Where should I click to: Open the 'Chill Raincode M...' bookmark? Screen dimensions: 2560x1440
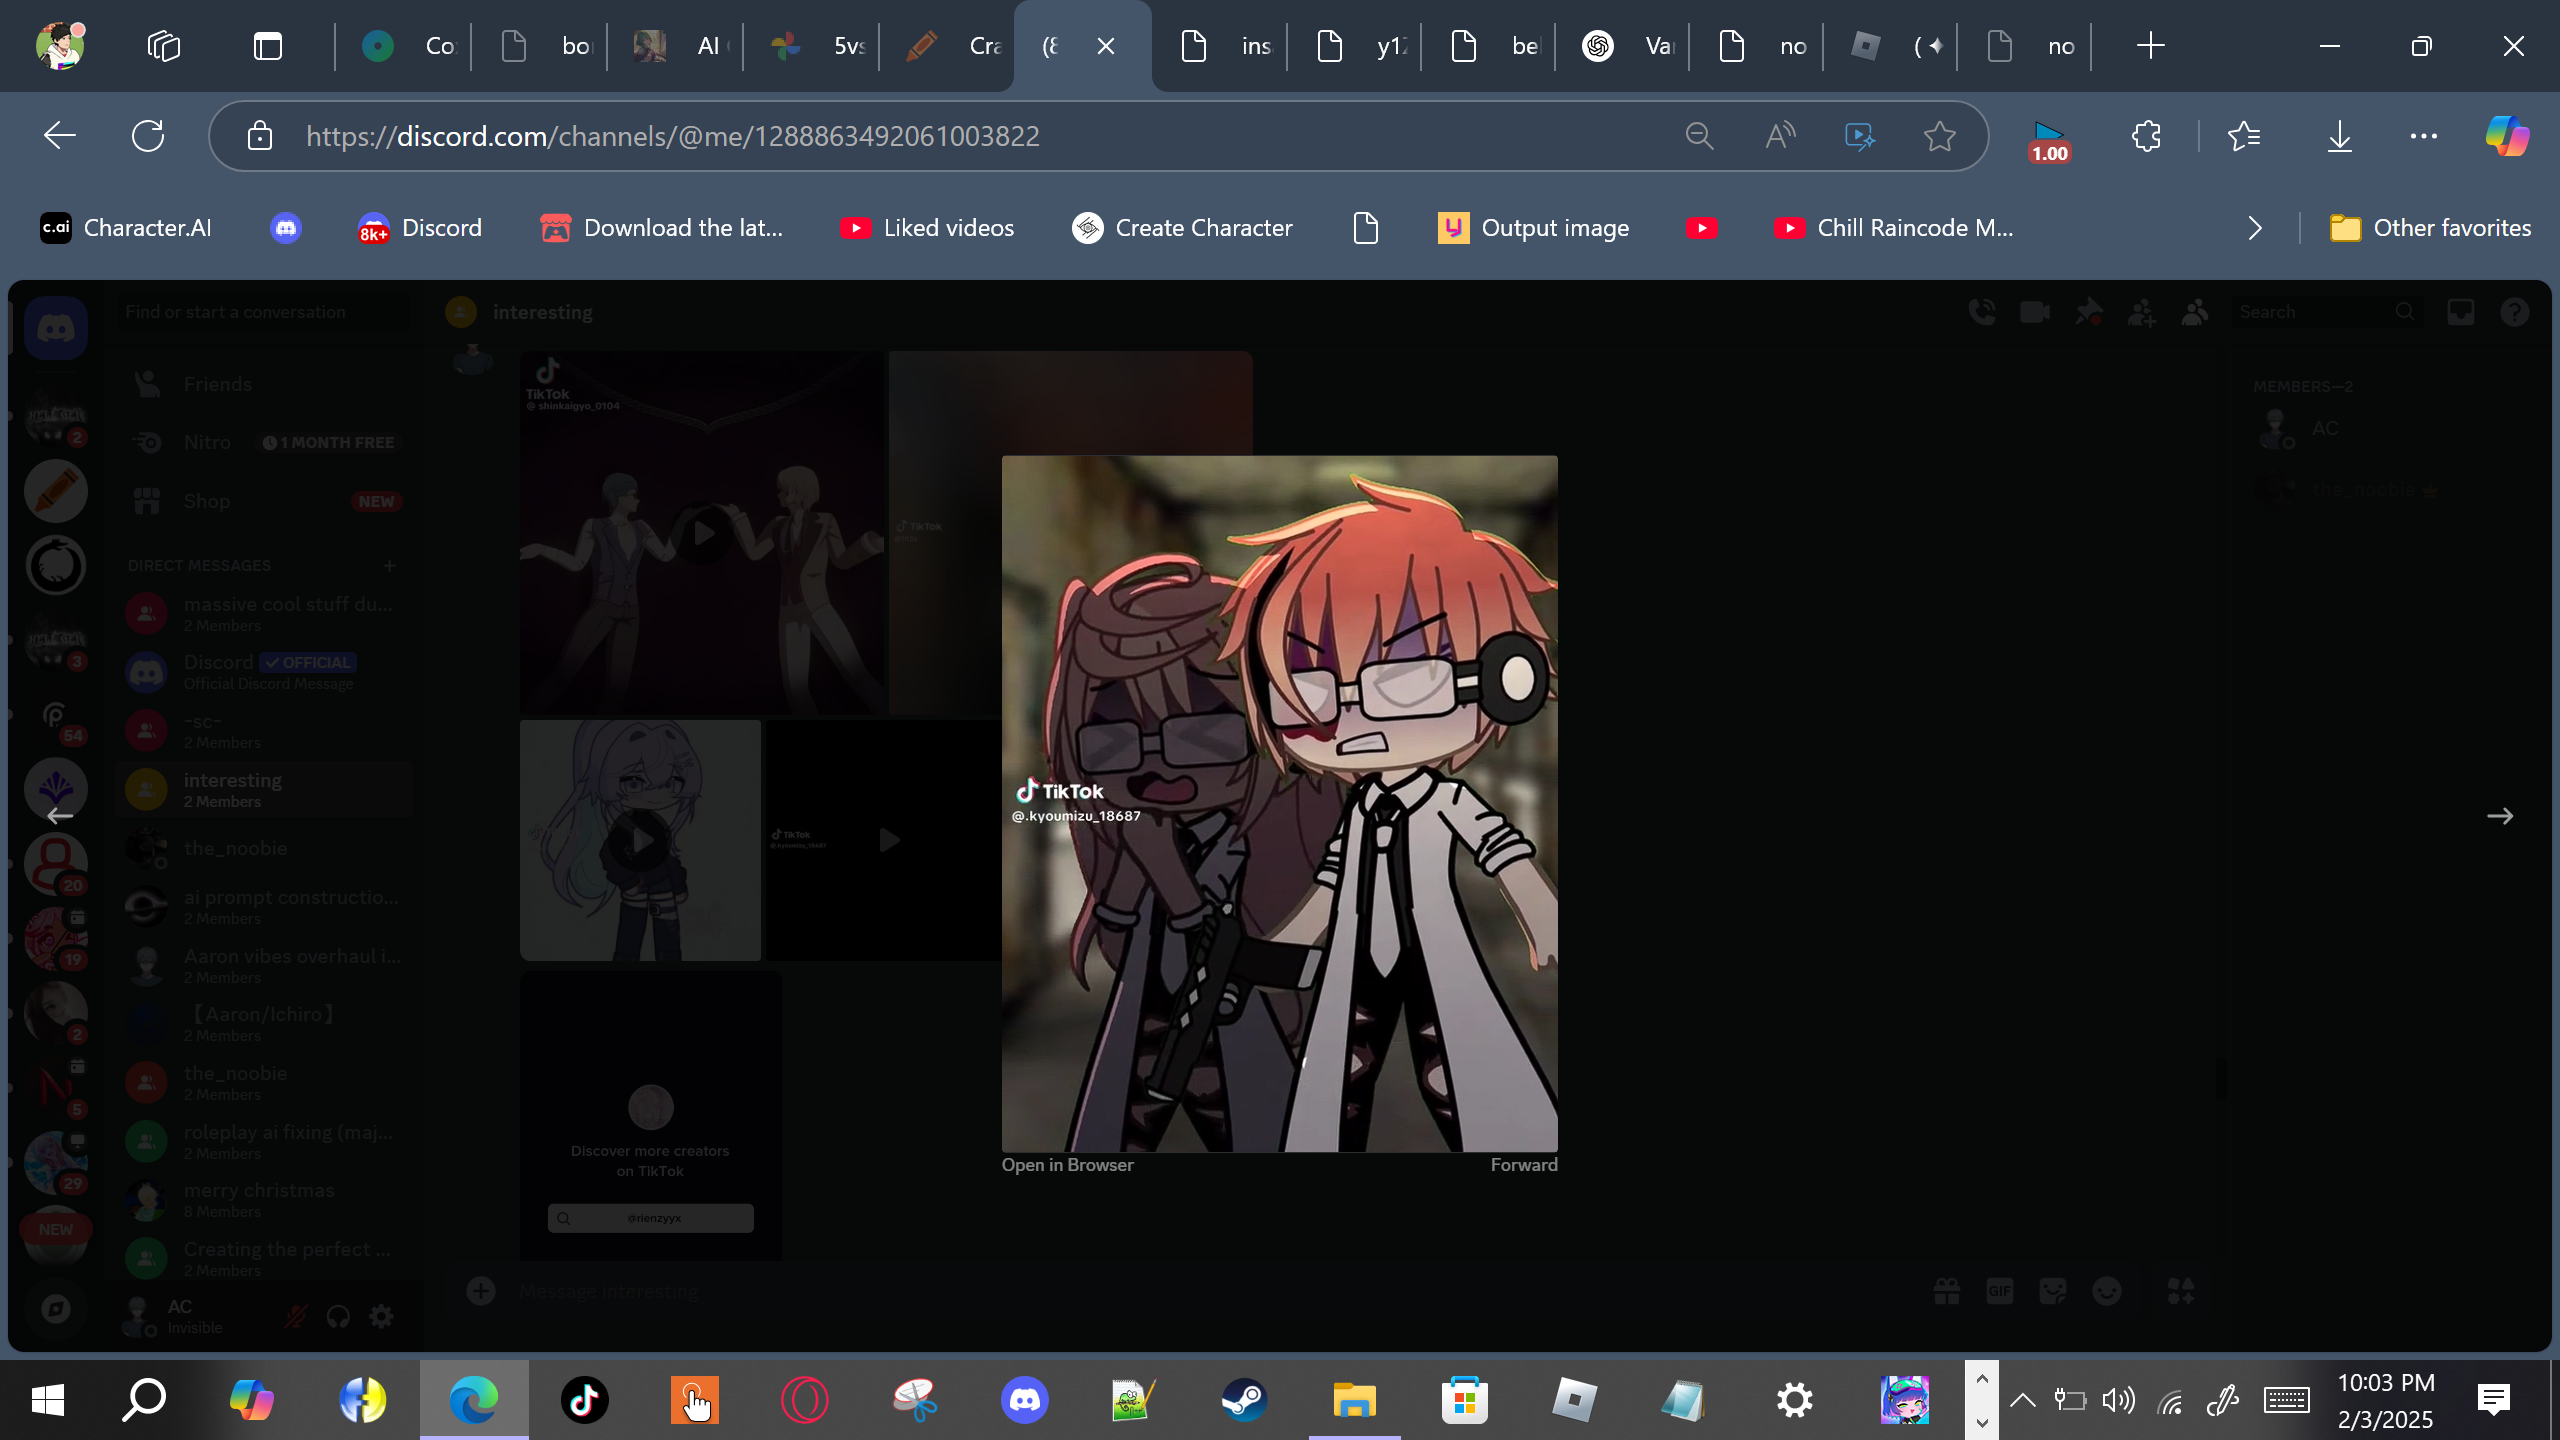point(1894,228)
